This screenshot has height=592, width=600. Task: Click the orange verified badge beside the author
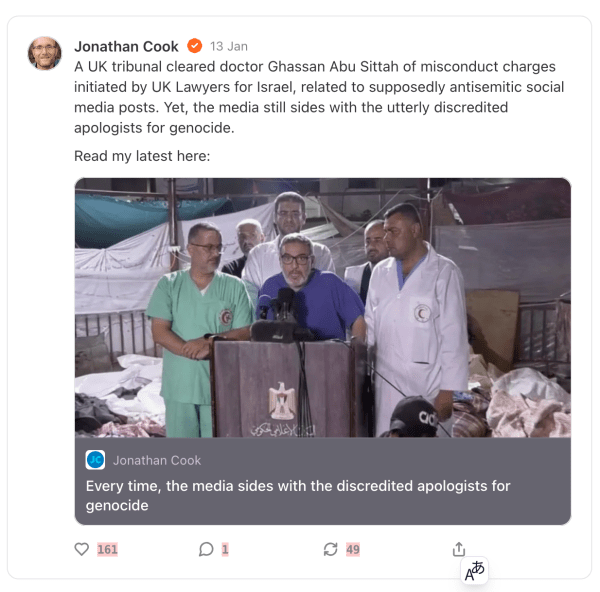(195, 46)
